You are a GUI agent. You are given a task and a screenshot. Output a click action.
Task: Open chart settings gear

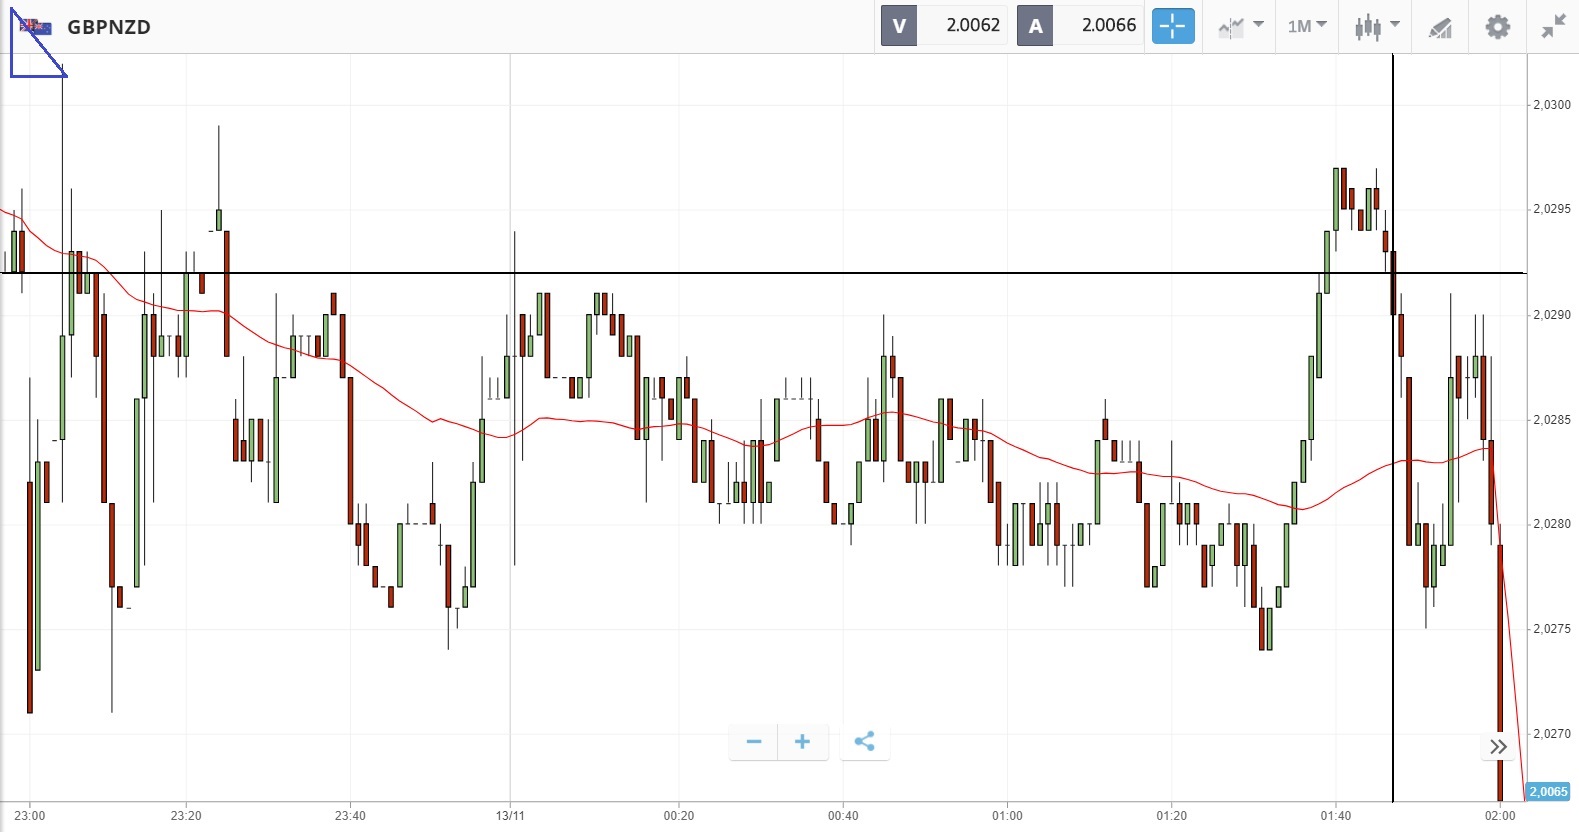pyautogui.click(x=1498, y=27)
